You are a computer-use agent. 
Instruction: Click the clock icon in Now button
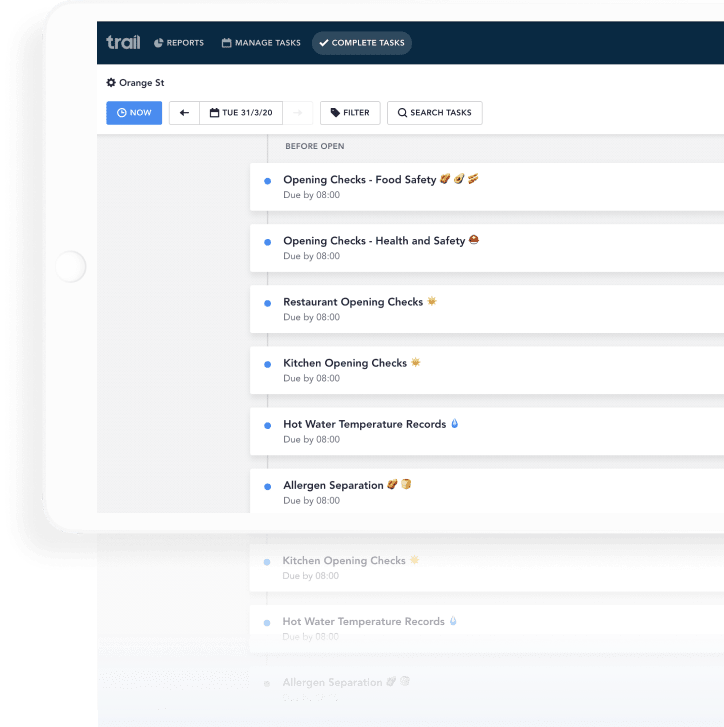pyautogui.click(x=121, y=113)
